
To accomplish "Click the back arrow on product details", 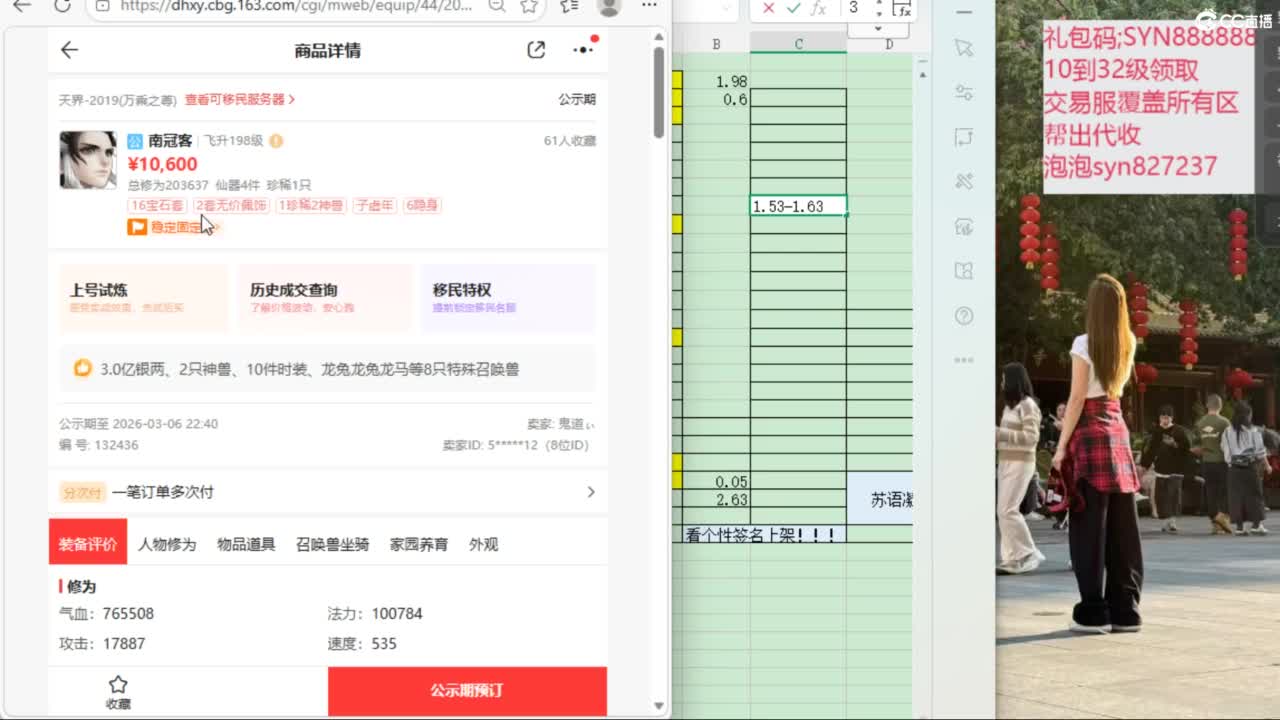I will click(69, 50).
